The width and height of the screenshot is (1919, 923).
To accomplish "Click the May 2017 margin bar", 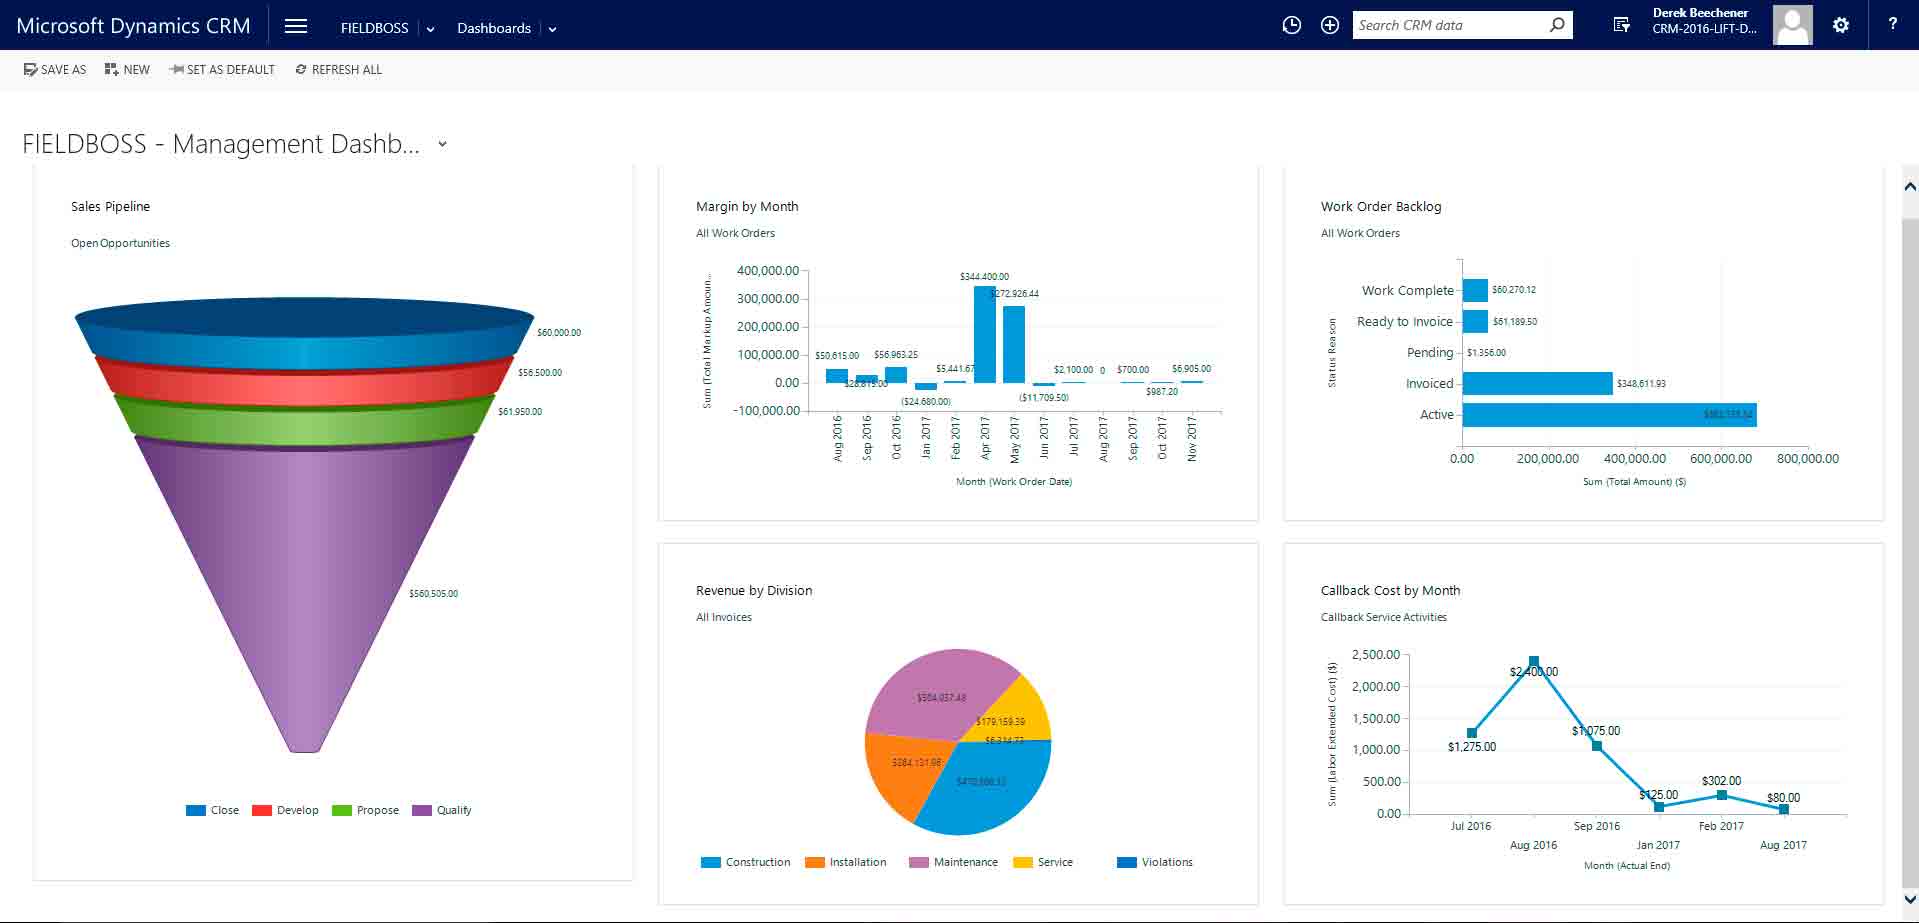I will click(1014, 345).
